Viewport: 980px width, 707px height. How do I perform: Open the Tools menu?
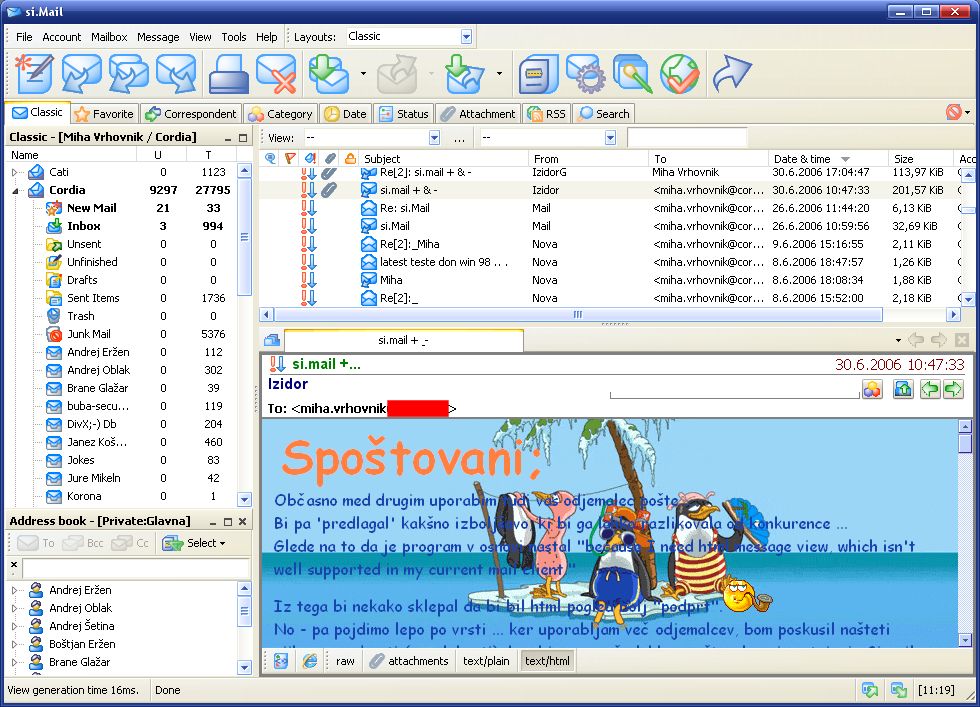tap(233, 37)
